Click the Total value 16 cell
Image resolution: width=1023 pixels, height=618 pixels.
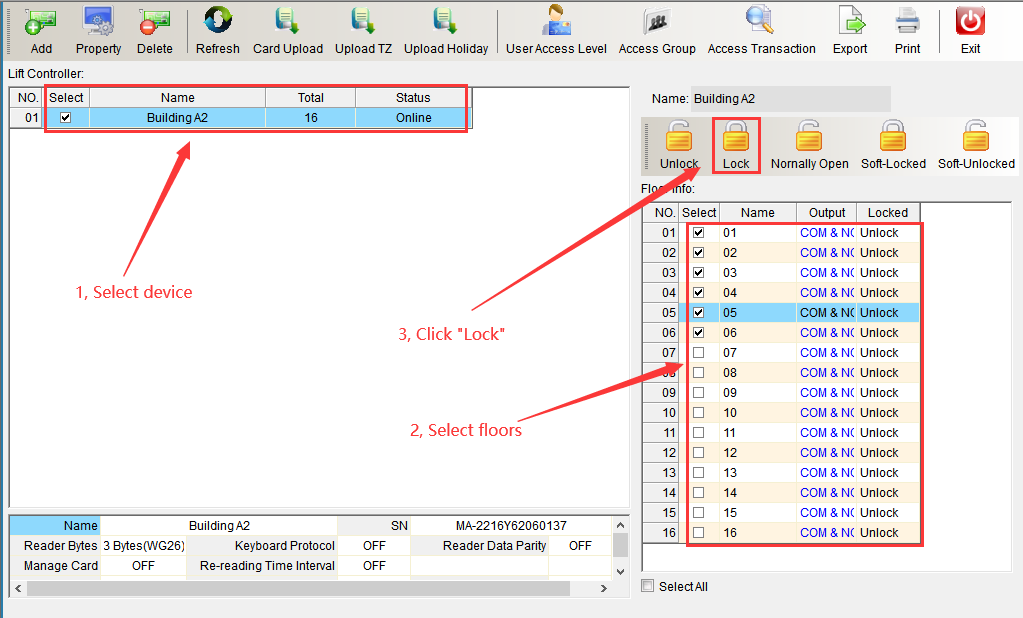click(311, 118)
